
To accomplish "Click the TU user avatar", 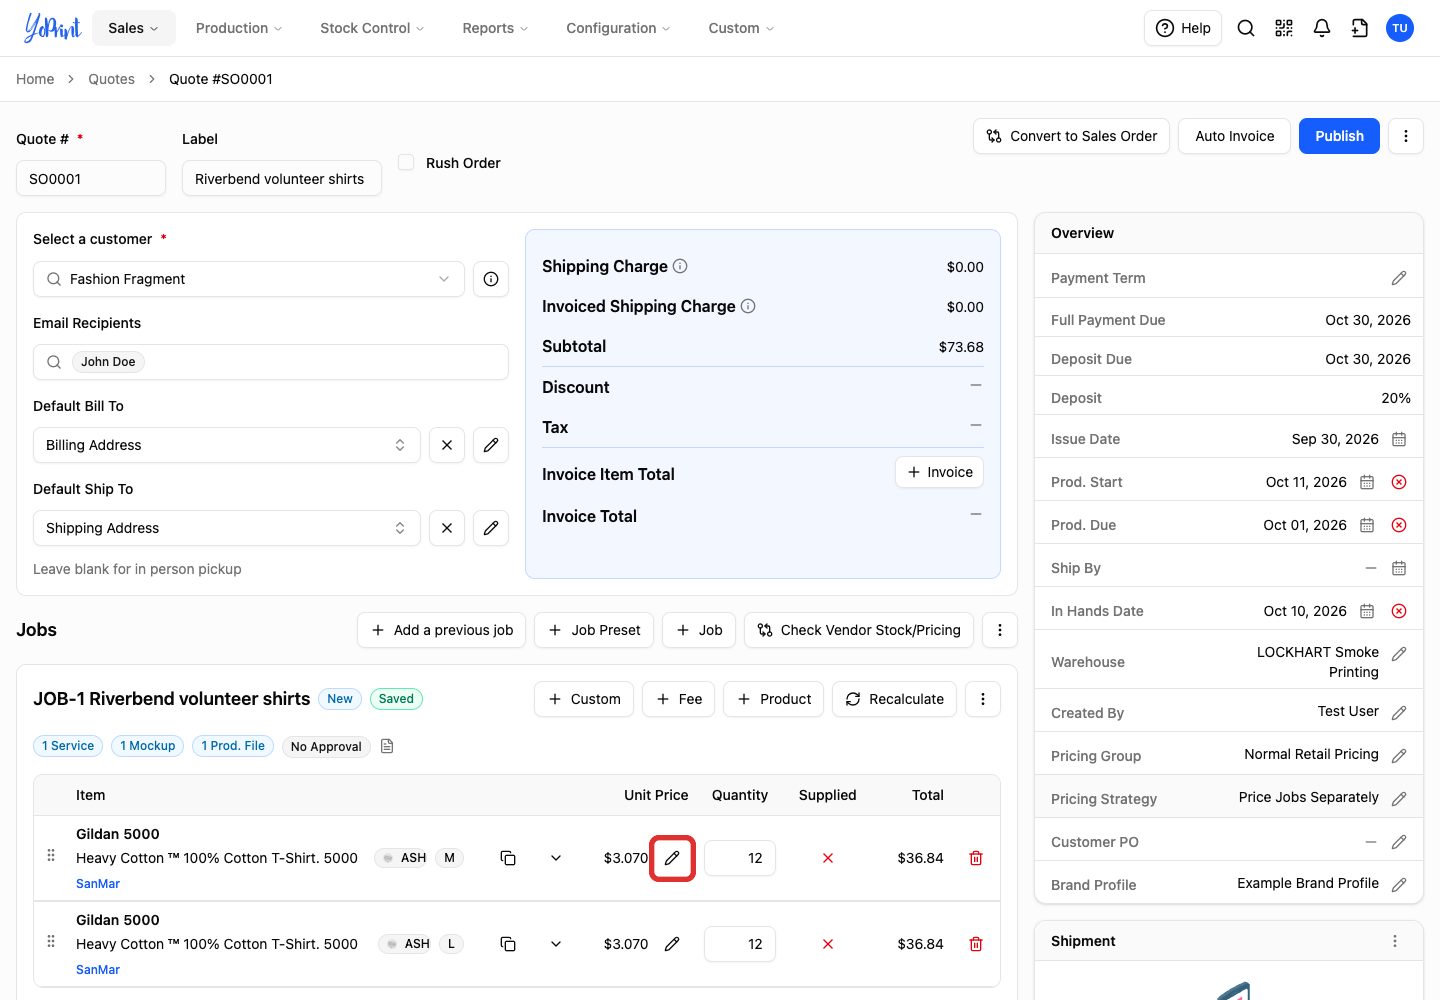I will coord(1400,28).
